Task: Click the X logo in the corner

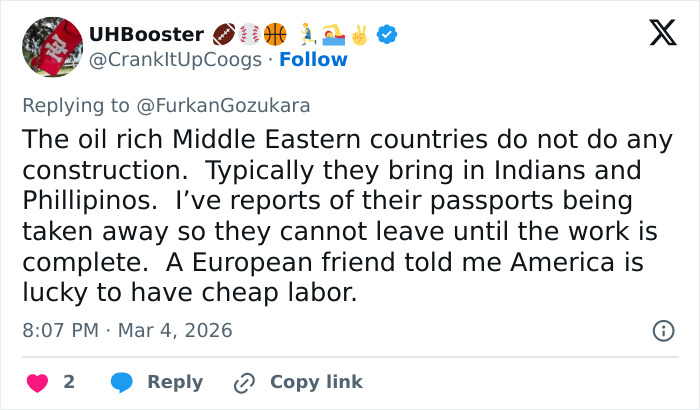Action: click(655, 35)
